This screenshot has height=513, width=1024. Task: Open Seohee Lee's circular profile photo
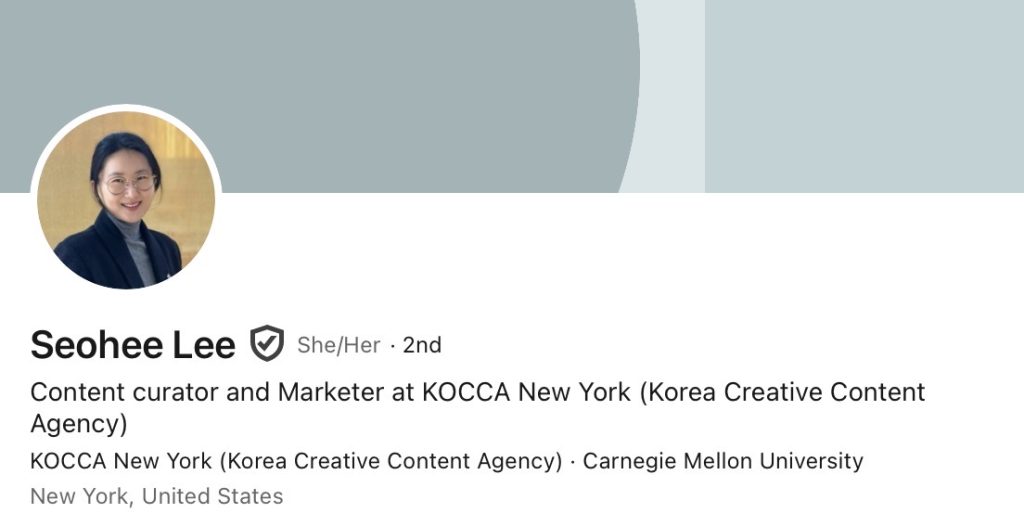(126, 200)
